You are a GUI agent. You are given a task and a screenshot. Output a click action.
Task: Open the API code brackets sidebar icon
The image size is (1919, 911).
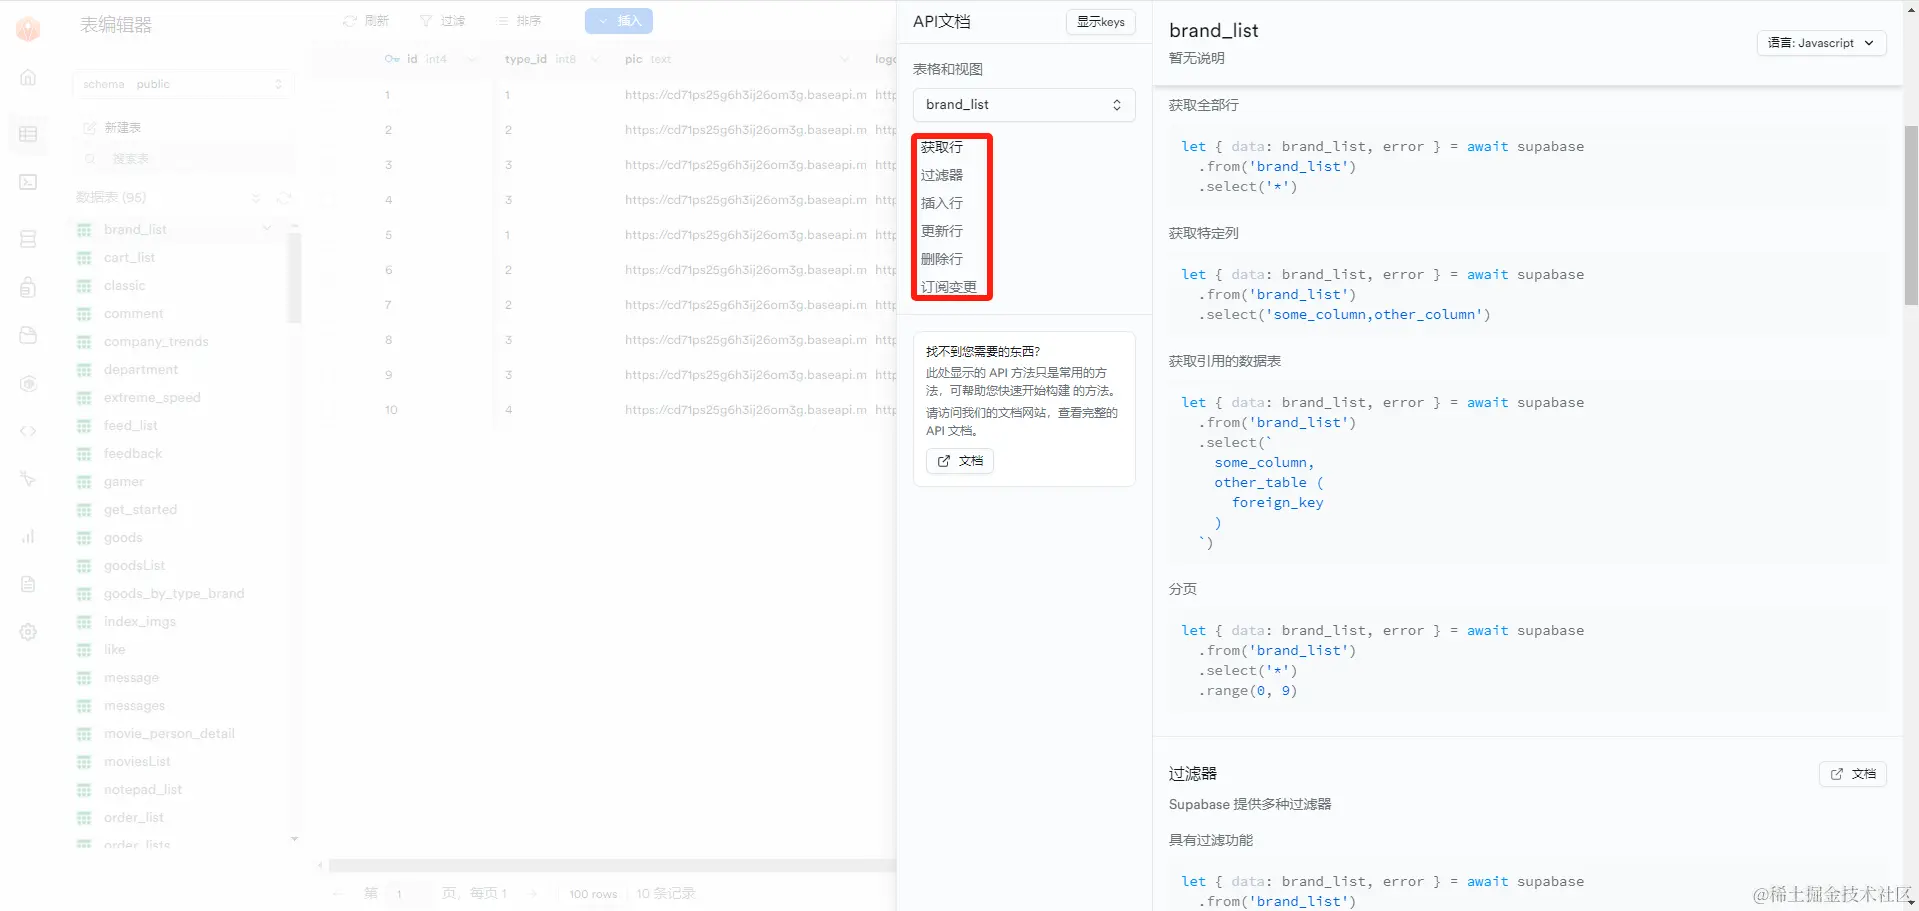click(28, 431)
